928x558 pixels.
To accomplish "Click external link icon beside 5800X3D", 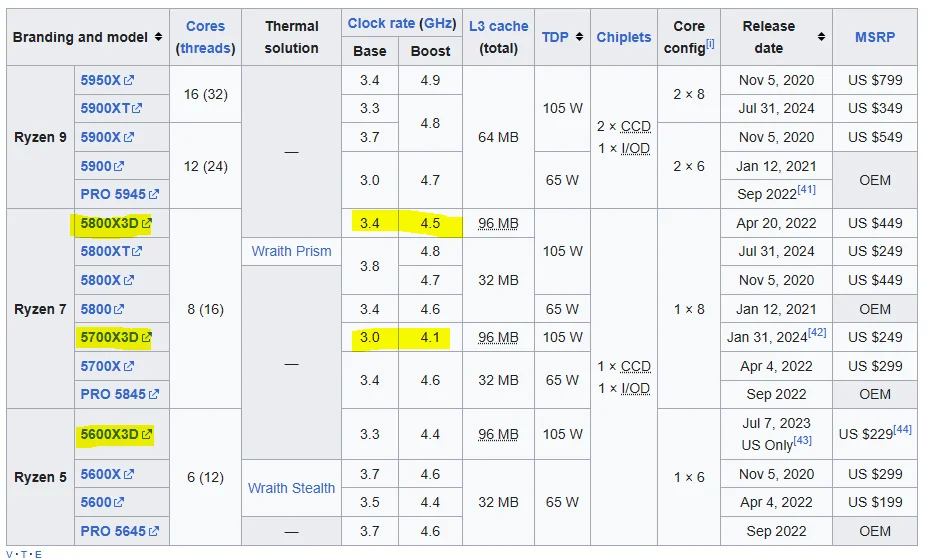I will click(x=146, y=223).
